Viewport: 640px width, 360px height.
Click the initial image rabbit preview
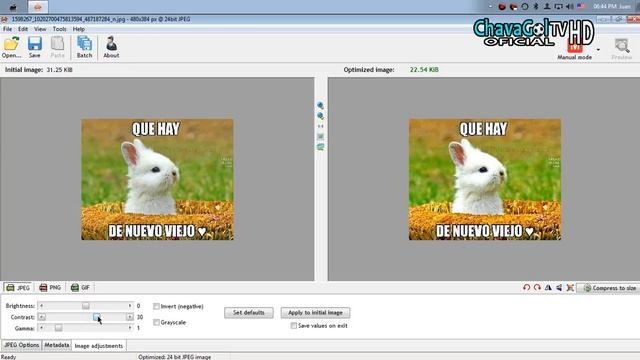157,179
